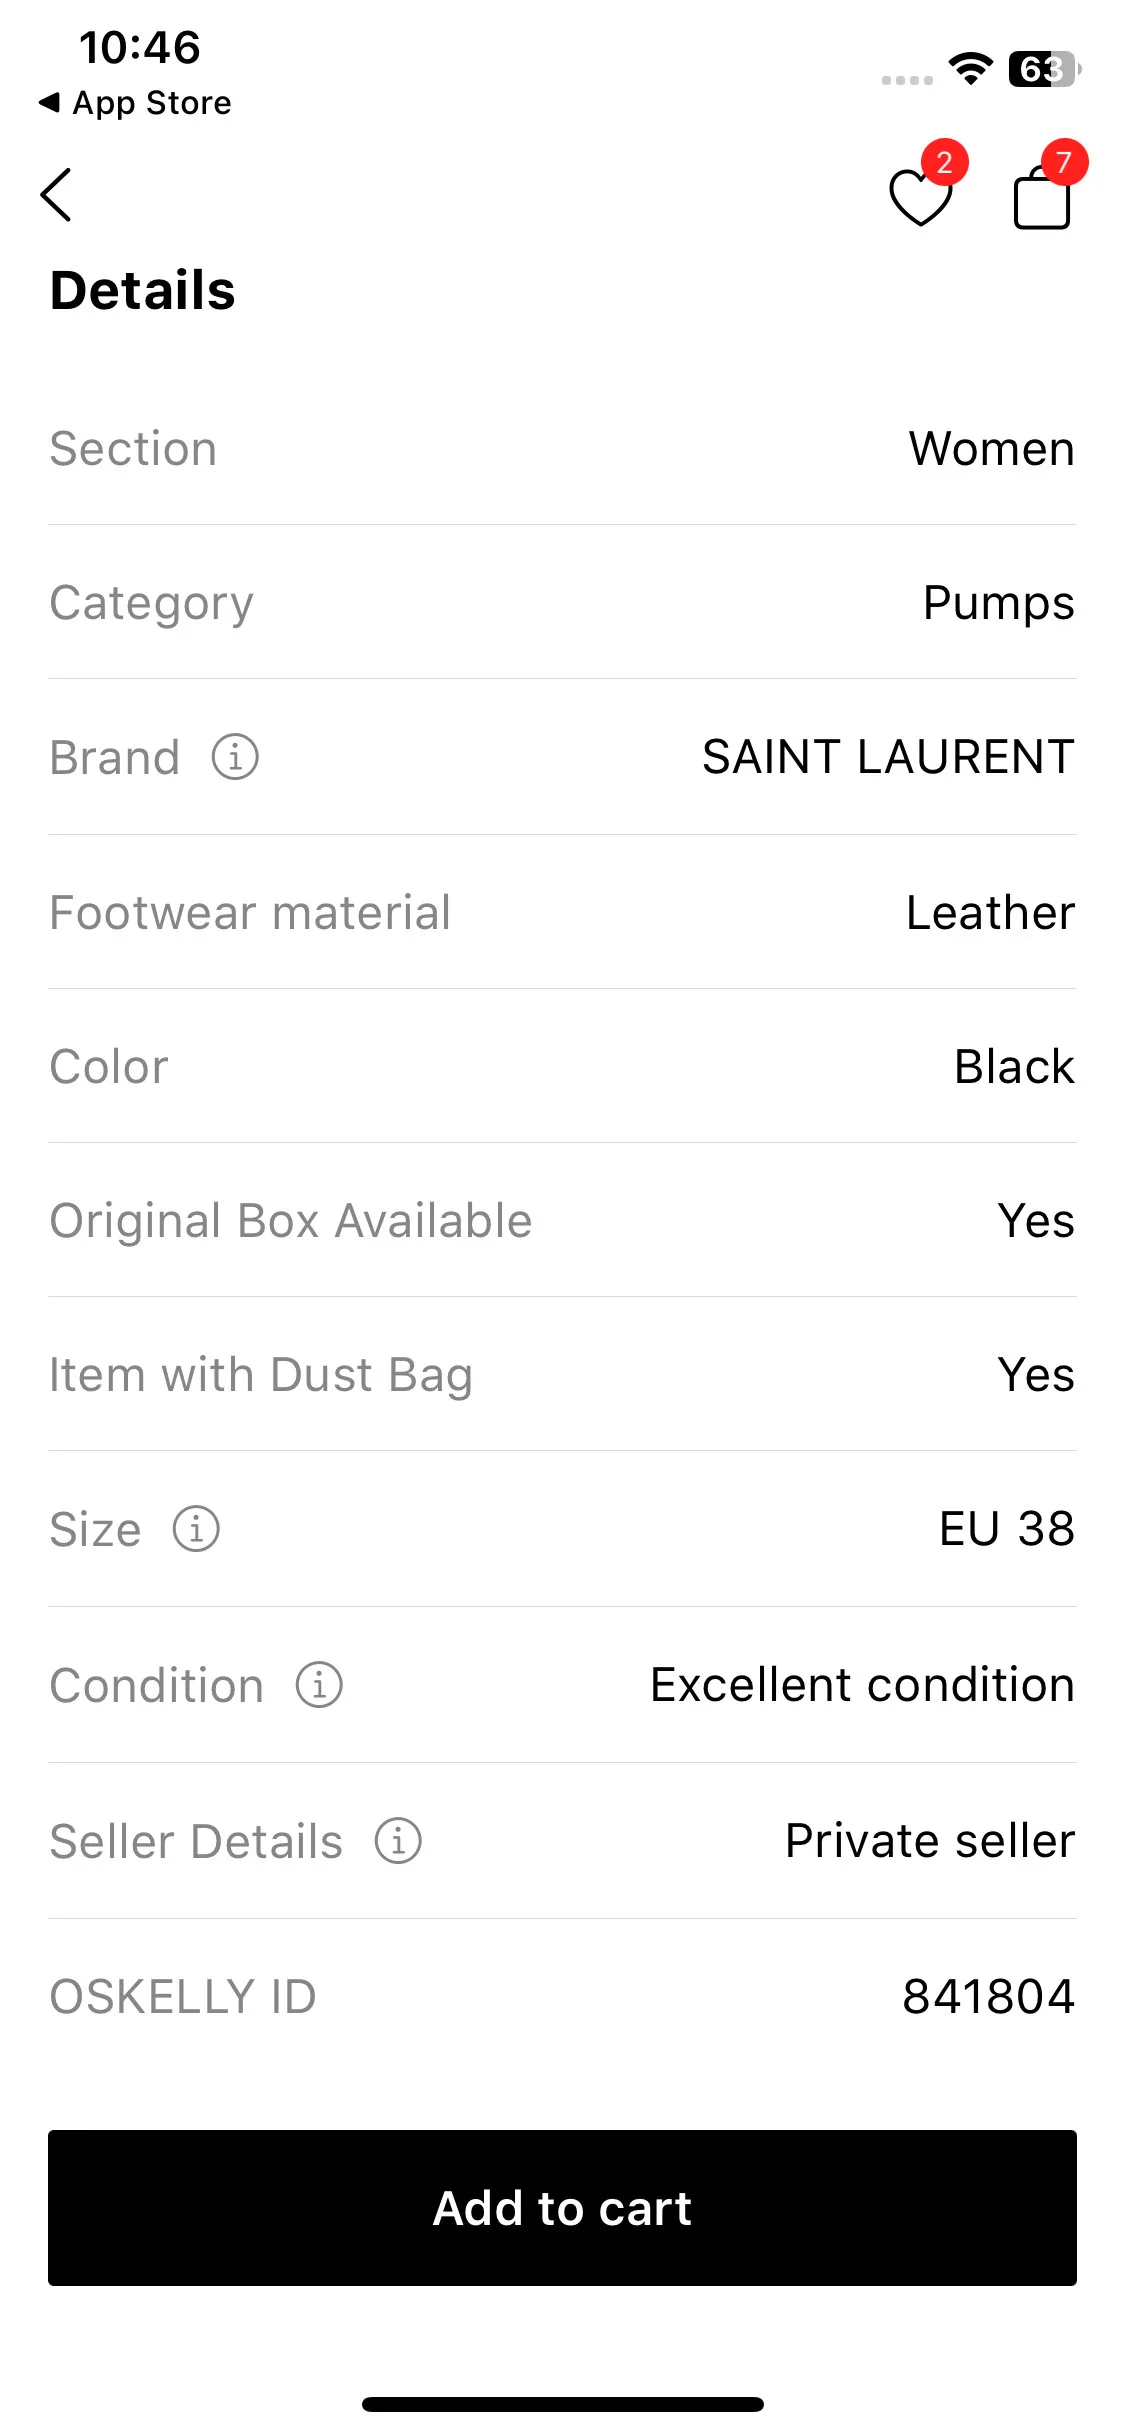Tap the Excellent condition value
Image resolution: width=1125 pixels, height=2436 pixels.
coord(862,1685)
